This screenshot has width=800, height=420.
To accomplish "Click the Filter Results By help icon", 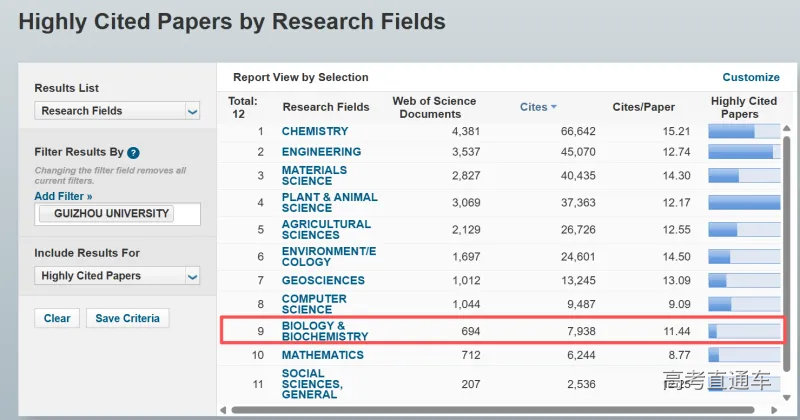I will coord(133,153).
